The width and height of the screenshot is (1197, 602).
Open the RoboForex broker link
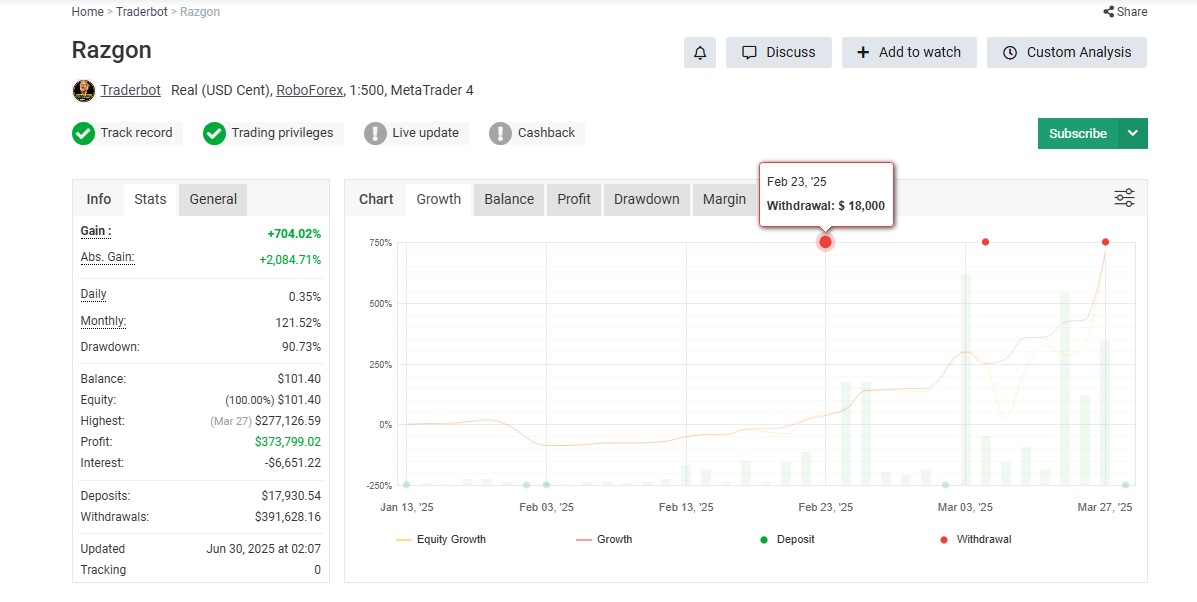pyautogui.click(x=309, y=90)
